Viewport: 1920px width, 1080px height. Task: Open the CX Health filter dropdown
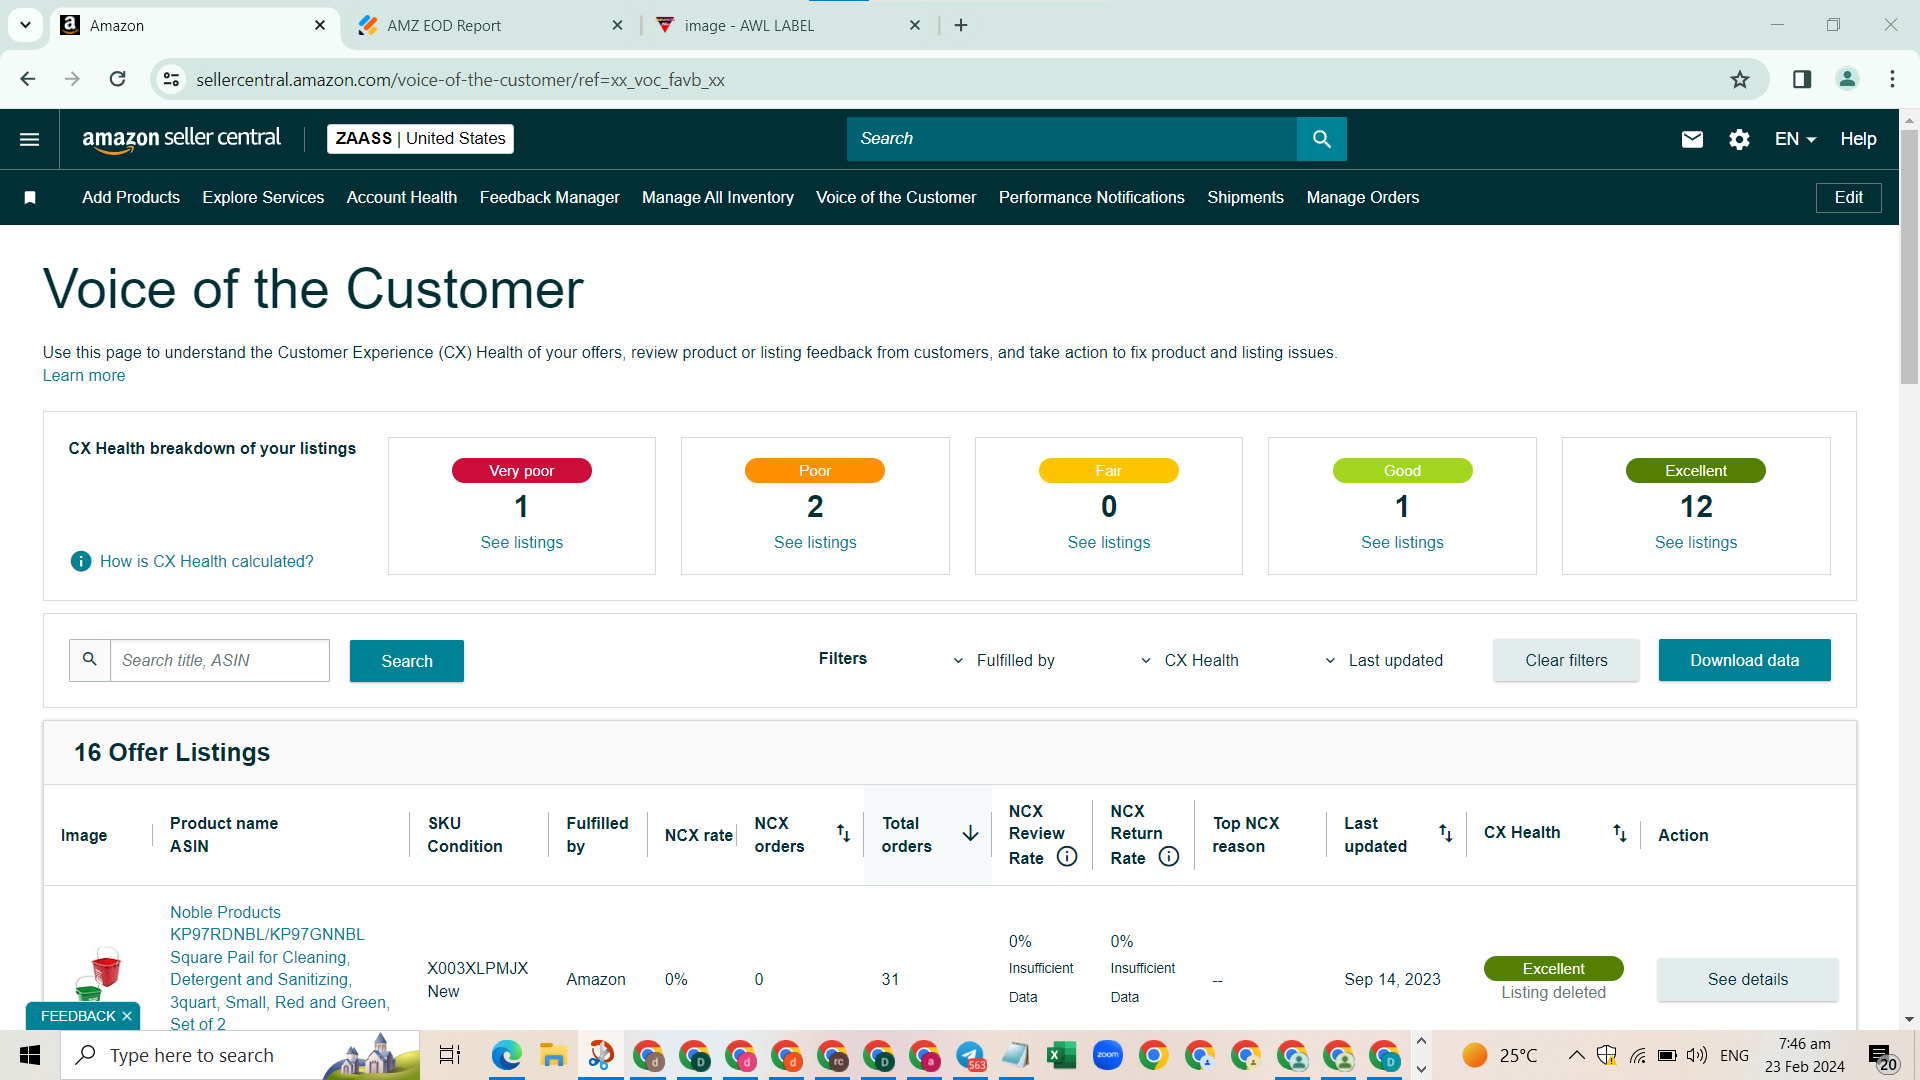1190,660
